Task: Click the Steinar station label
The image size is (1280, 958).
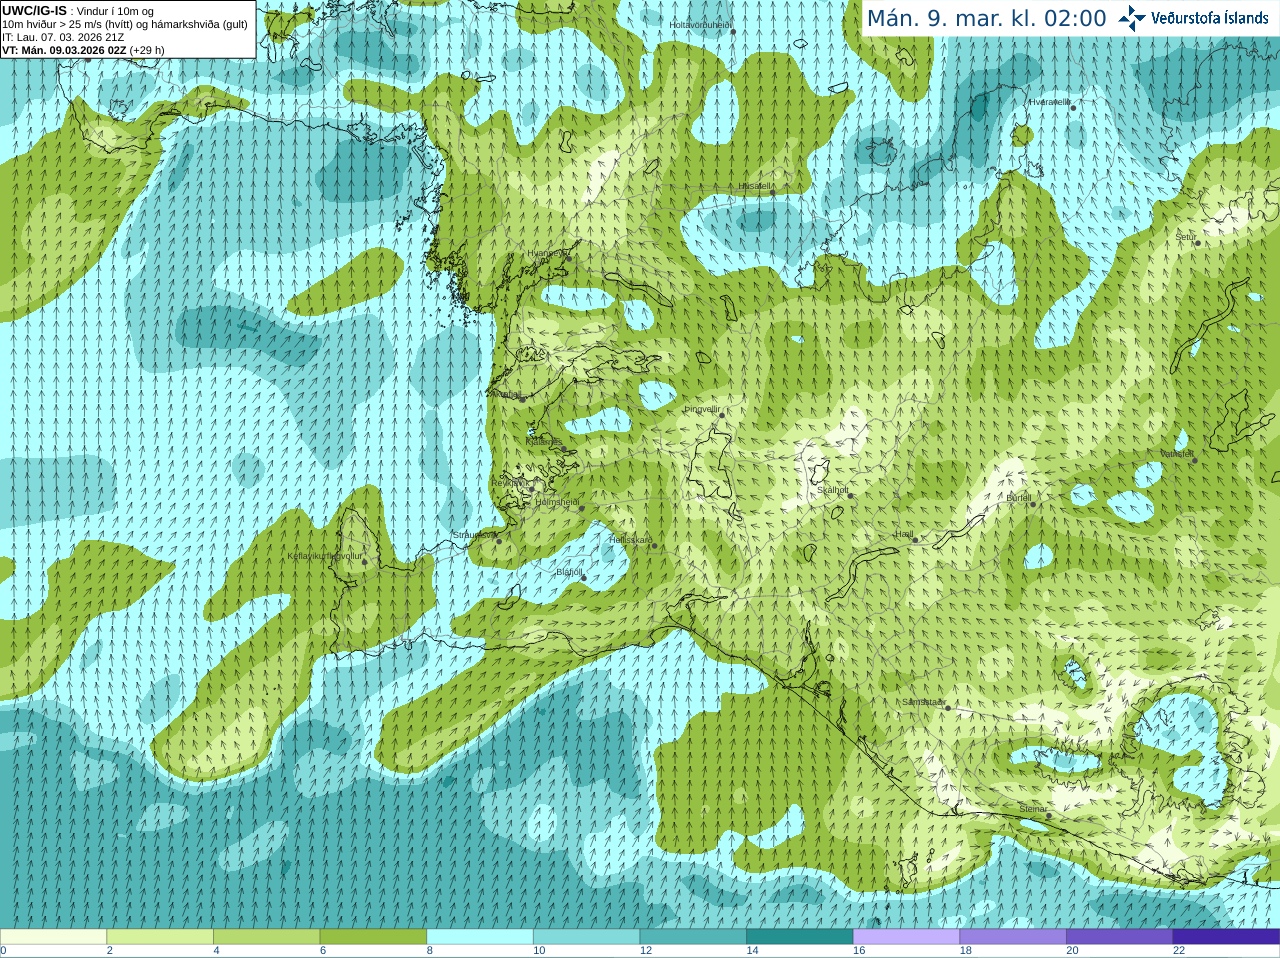Action: pos(1033,809)
